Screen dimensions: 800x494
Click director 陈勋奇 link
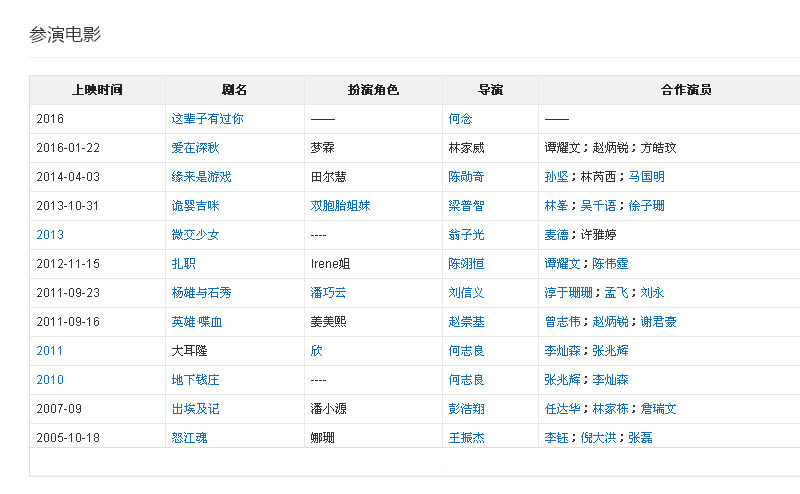tap(466, 177)
